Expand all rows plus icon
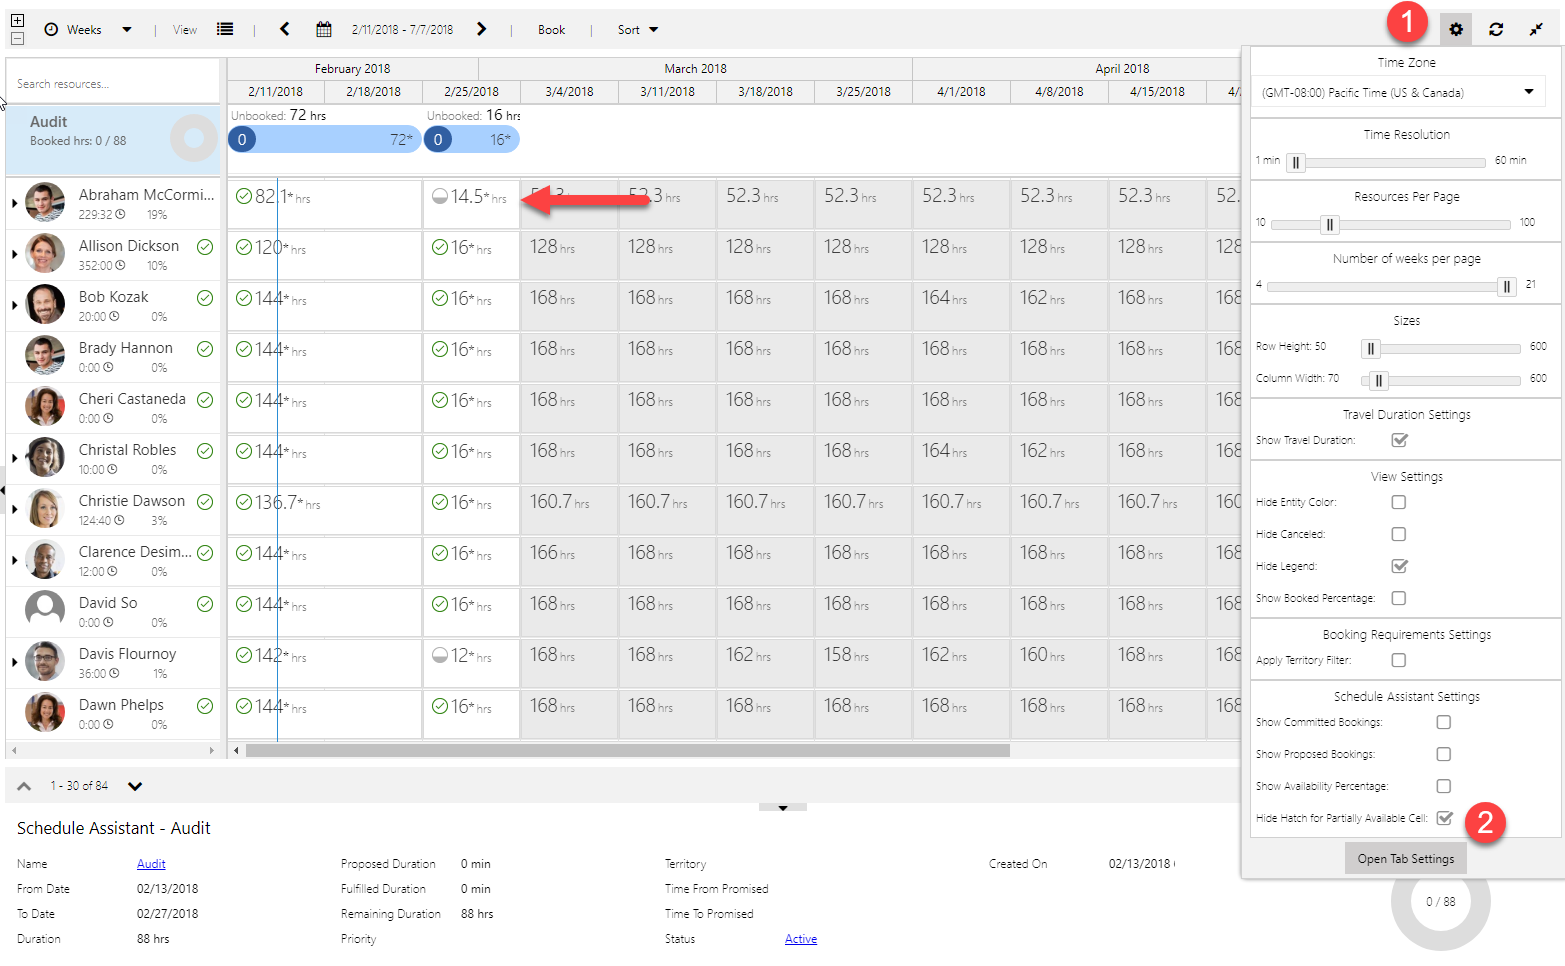 17,20
